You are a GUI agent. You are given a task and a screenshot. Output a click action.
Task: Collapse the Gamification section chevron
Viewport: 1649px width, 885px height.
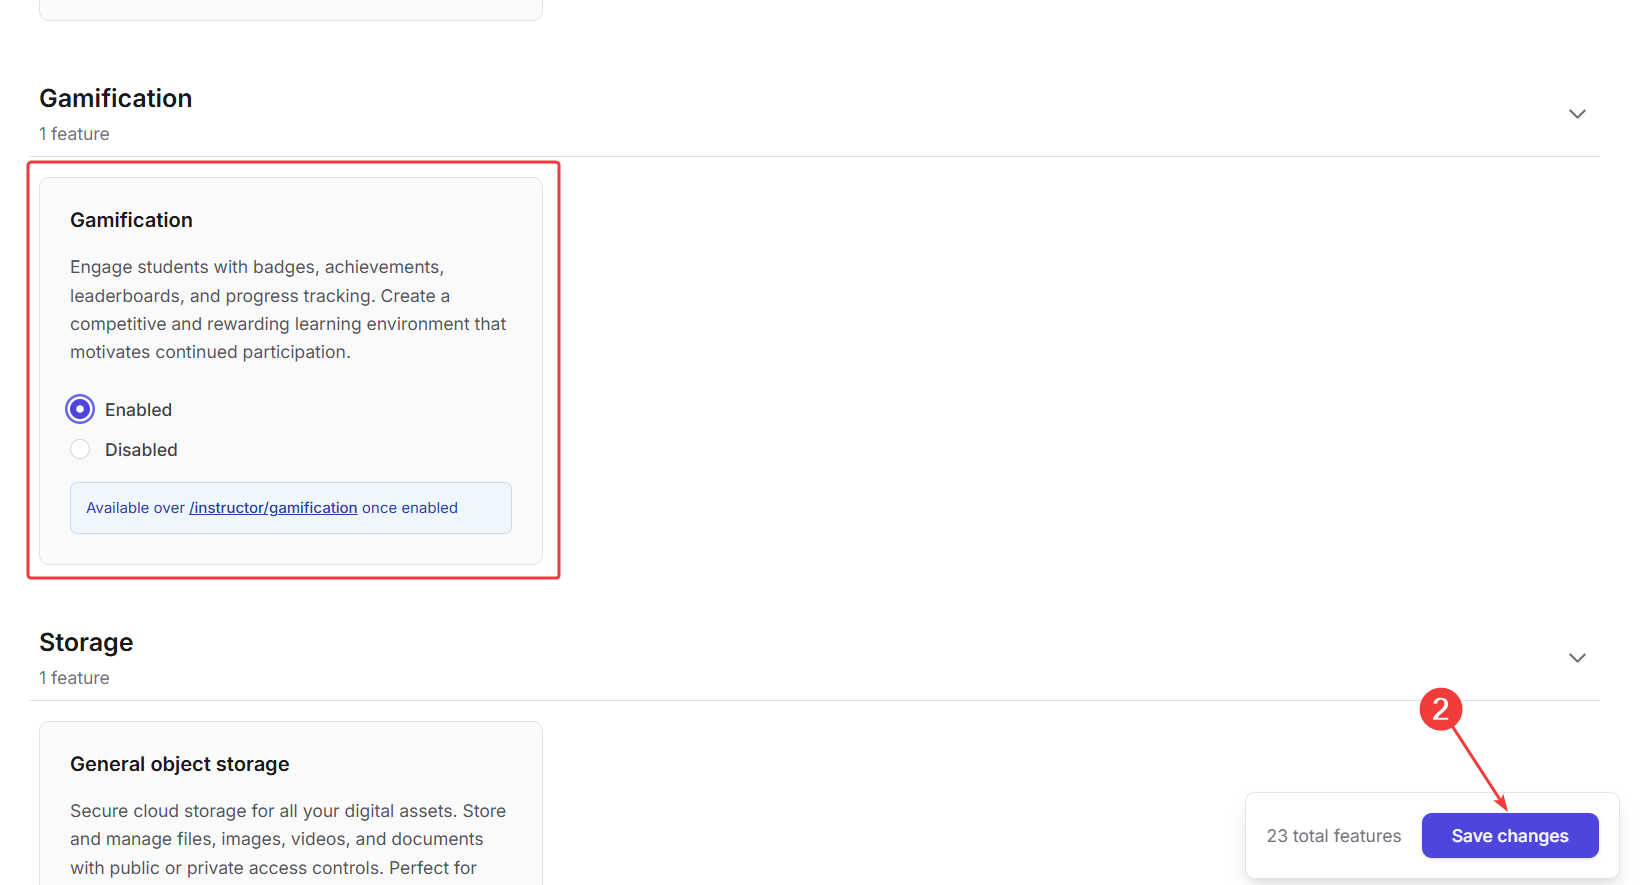[1577, 114]
